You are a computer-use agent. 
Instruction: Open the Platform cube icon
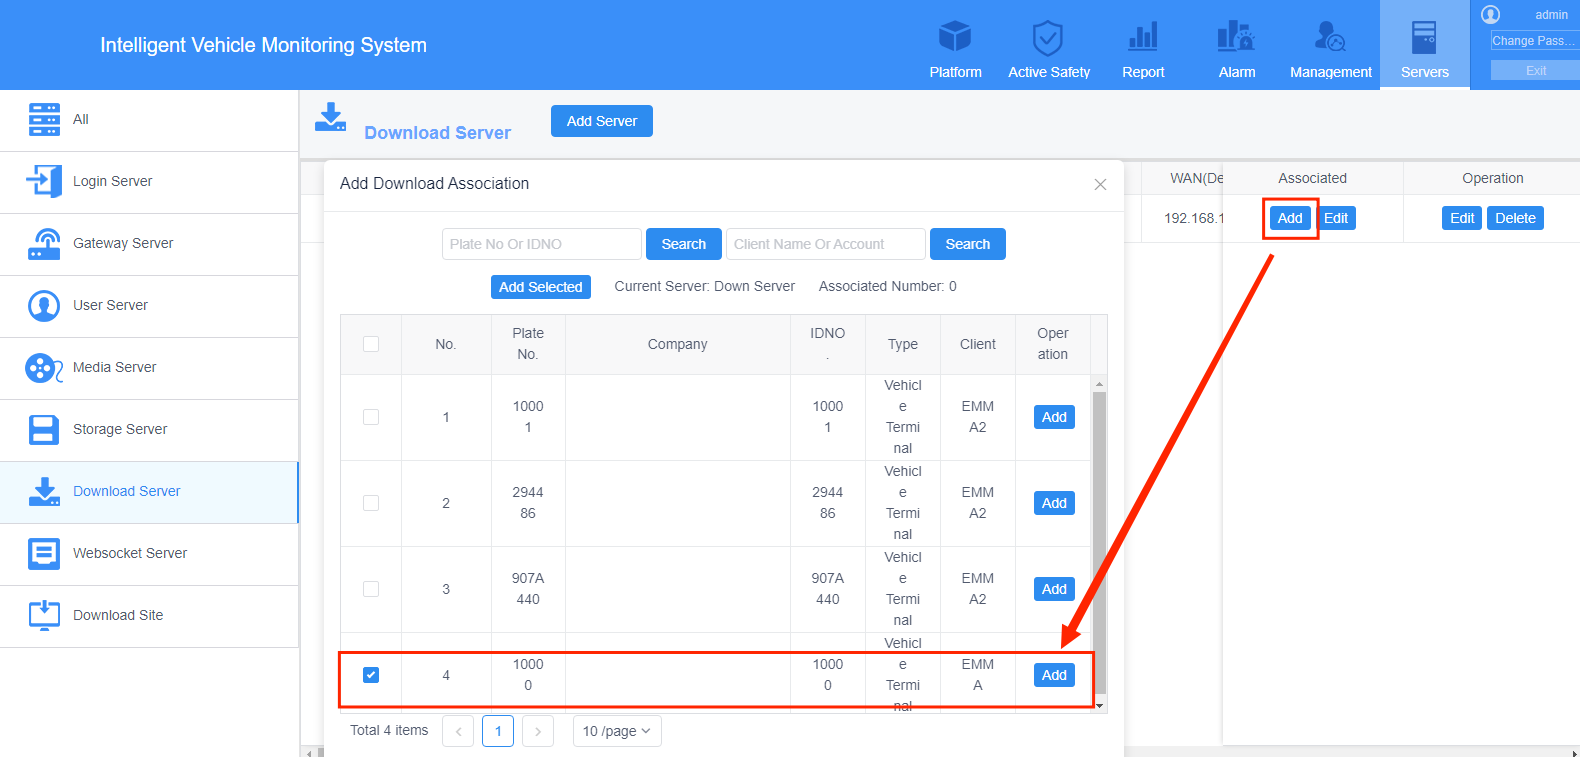pyautogui.click(x=955, y=37)
